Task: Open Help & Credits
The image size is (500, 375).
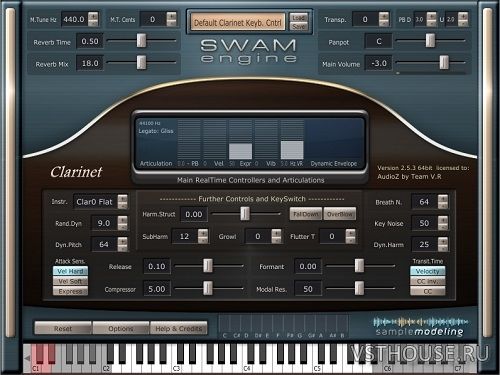Action: [179, 328]
